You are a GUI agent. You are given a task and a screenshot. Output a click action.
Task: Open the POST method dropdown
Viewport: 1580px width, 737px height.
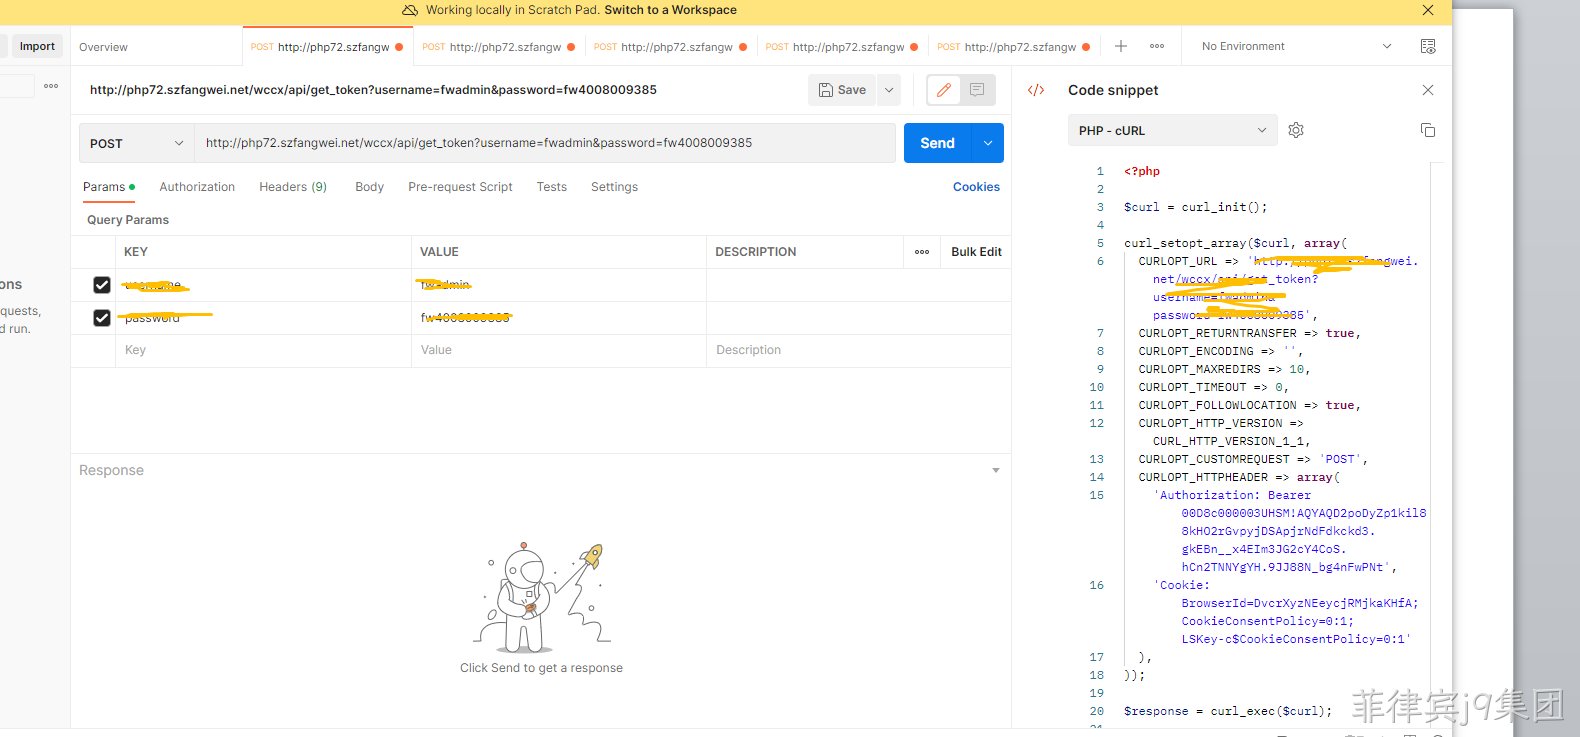point(137,143)
